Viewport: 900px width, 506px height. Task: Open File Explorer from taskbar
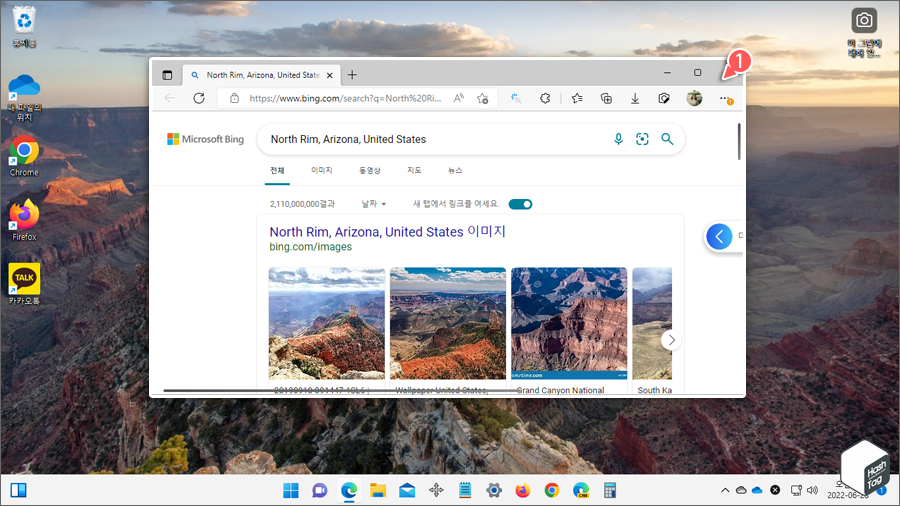[x=378, y=490]
